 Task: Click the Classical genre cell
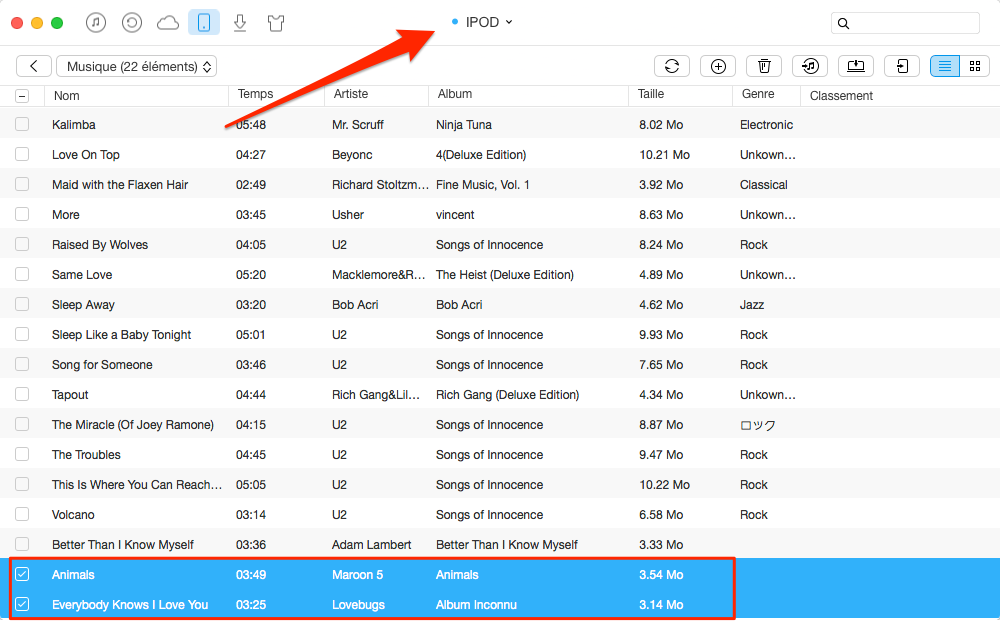point(764,184)
